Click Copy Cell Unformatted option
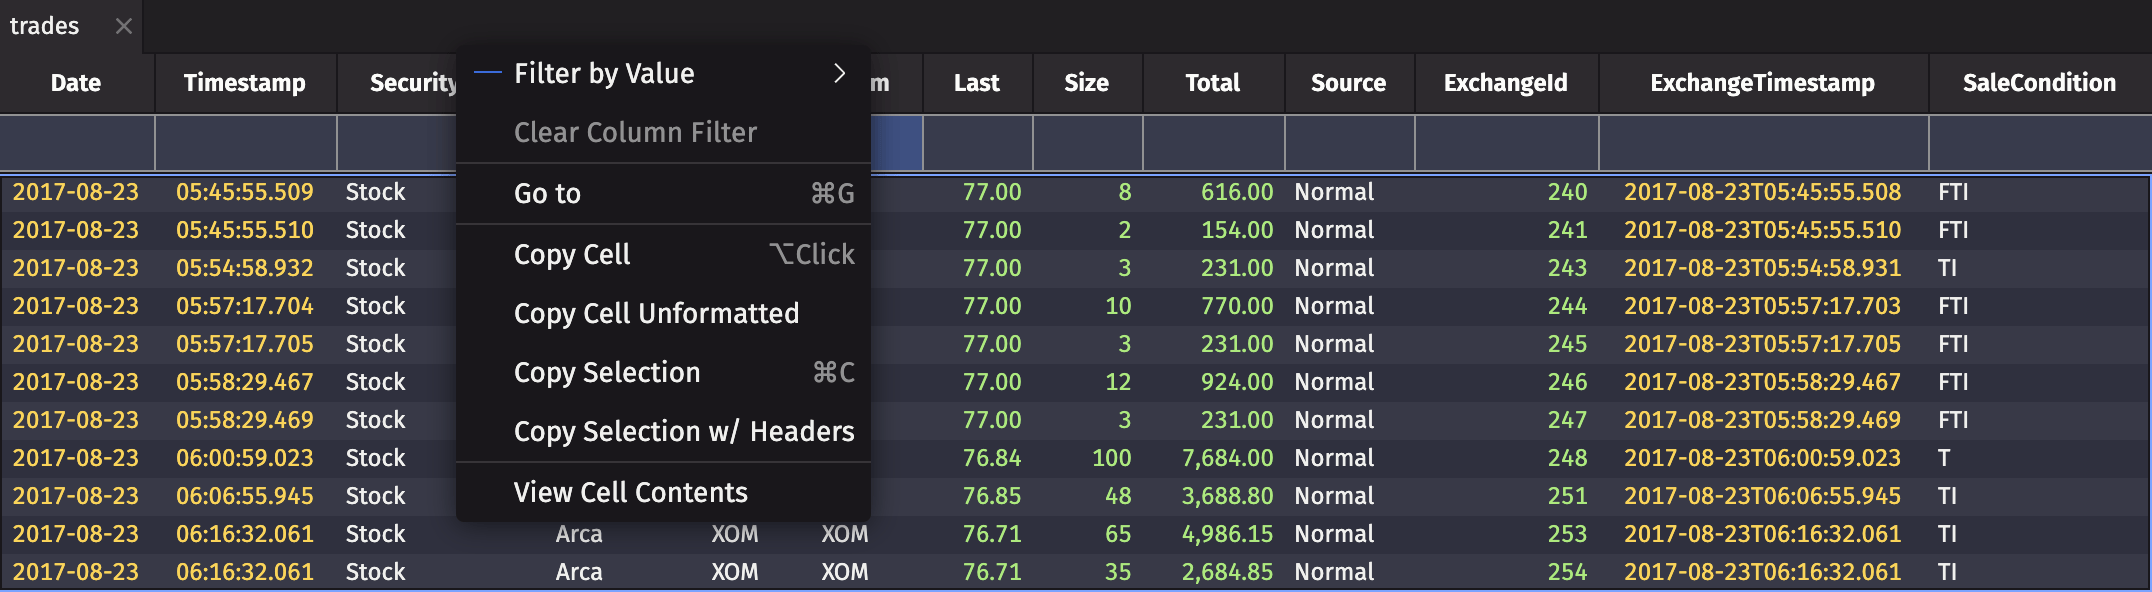The image size is (2152, 592). tap(656, 313)
